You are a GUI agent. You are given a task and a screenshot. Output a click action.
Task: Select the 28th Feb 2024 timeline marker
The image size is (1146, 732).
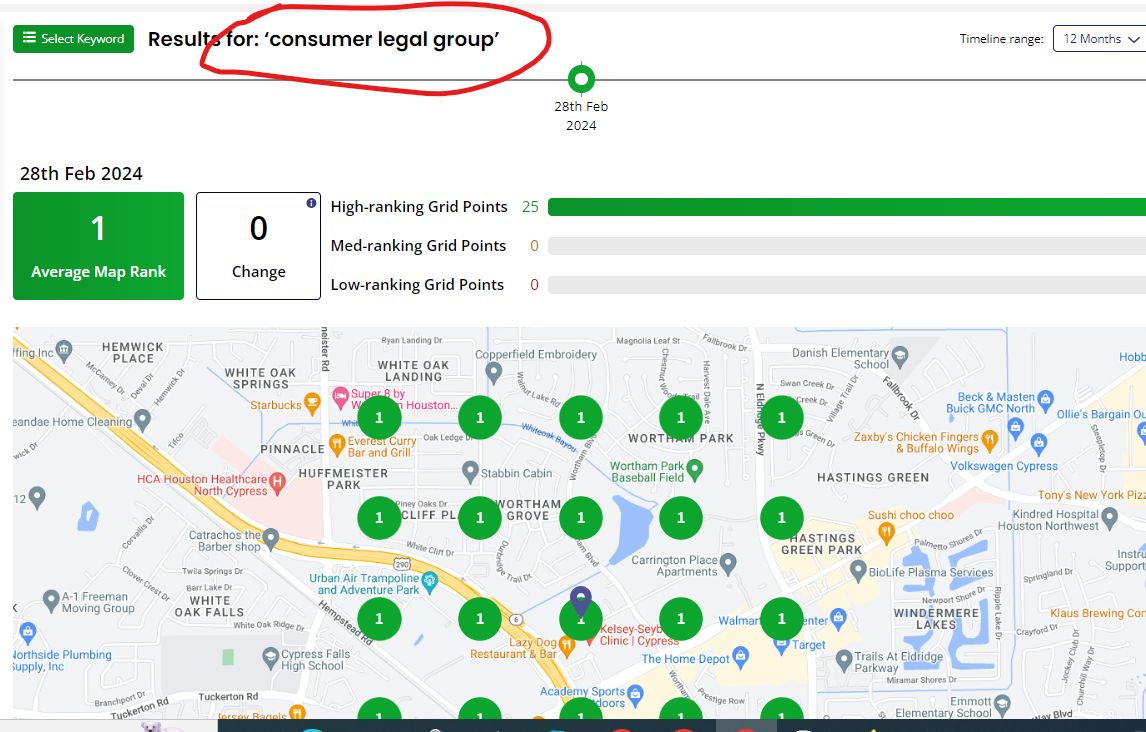pyautogui.click(x=581, y=79)
